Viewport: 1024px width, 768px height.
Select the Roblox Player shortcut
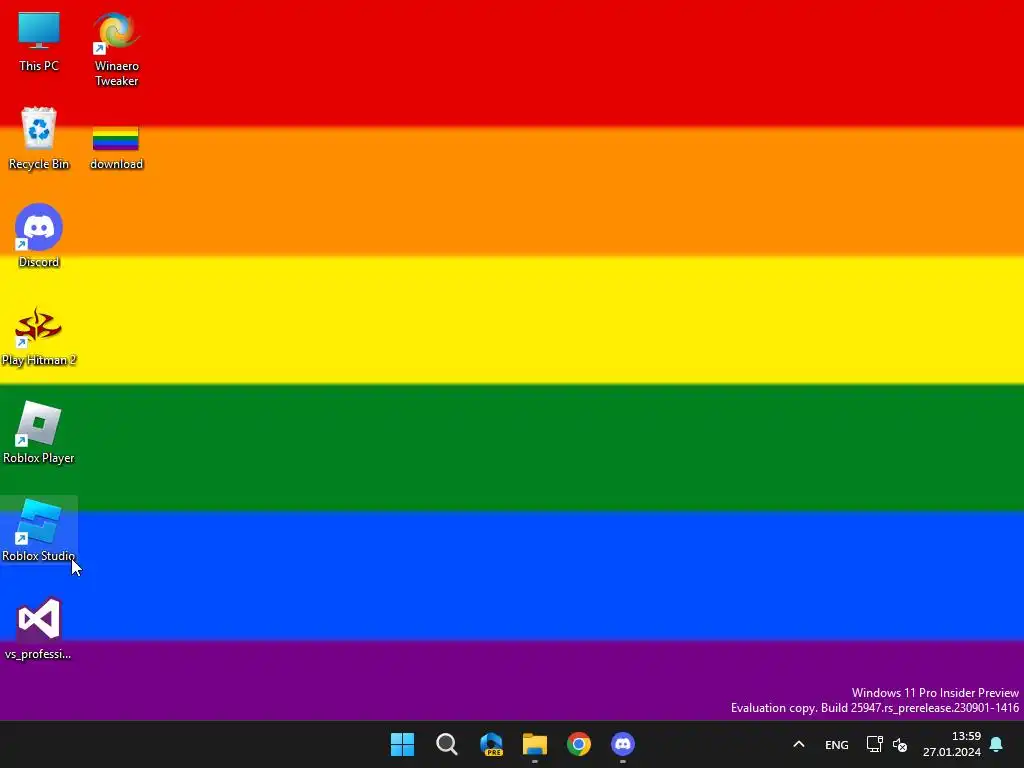click(x=39, y=432)
